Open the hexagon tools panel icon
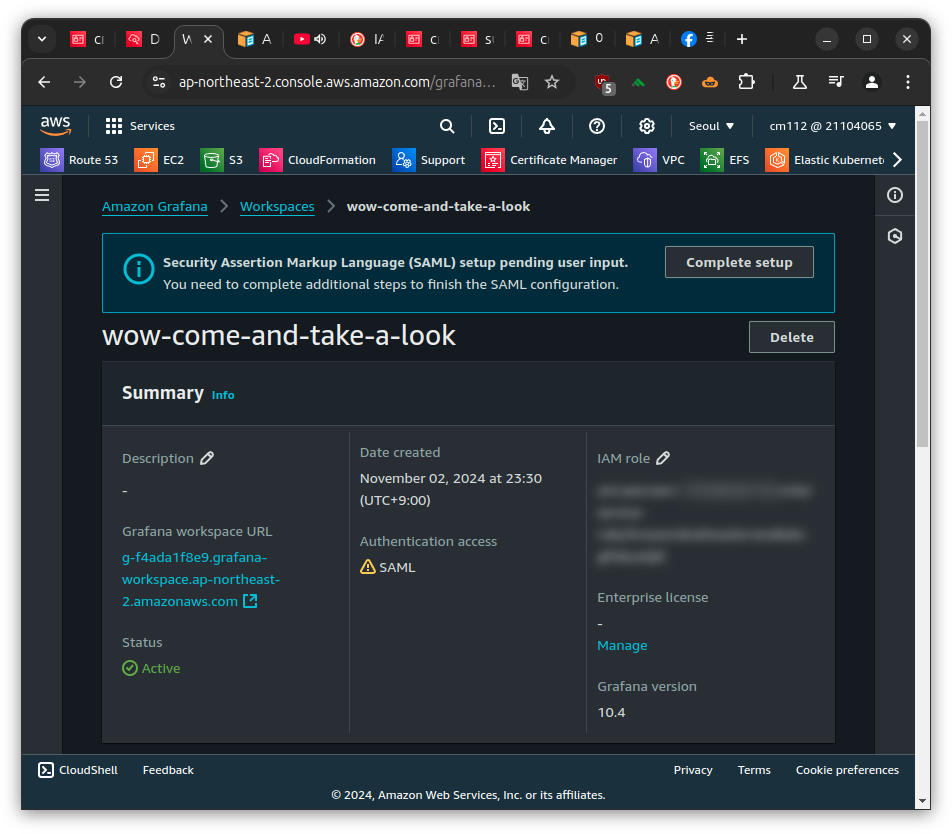 point(895,236)
